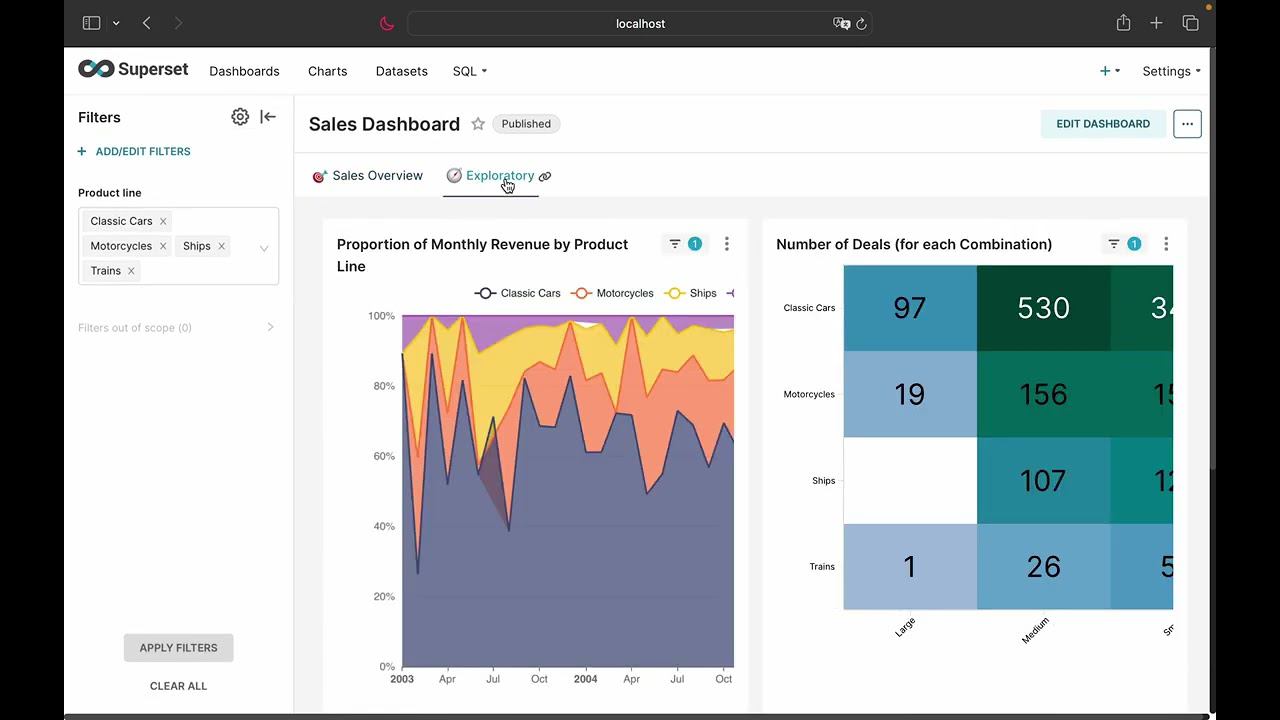Open applied filters indicator on Proportion chart
Screen dimensions: 1280x720
[x=685, y=244]
